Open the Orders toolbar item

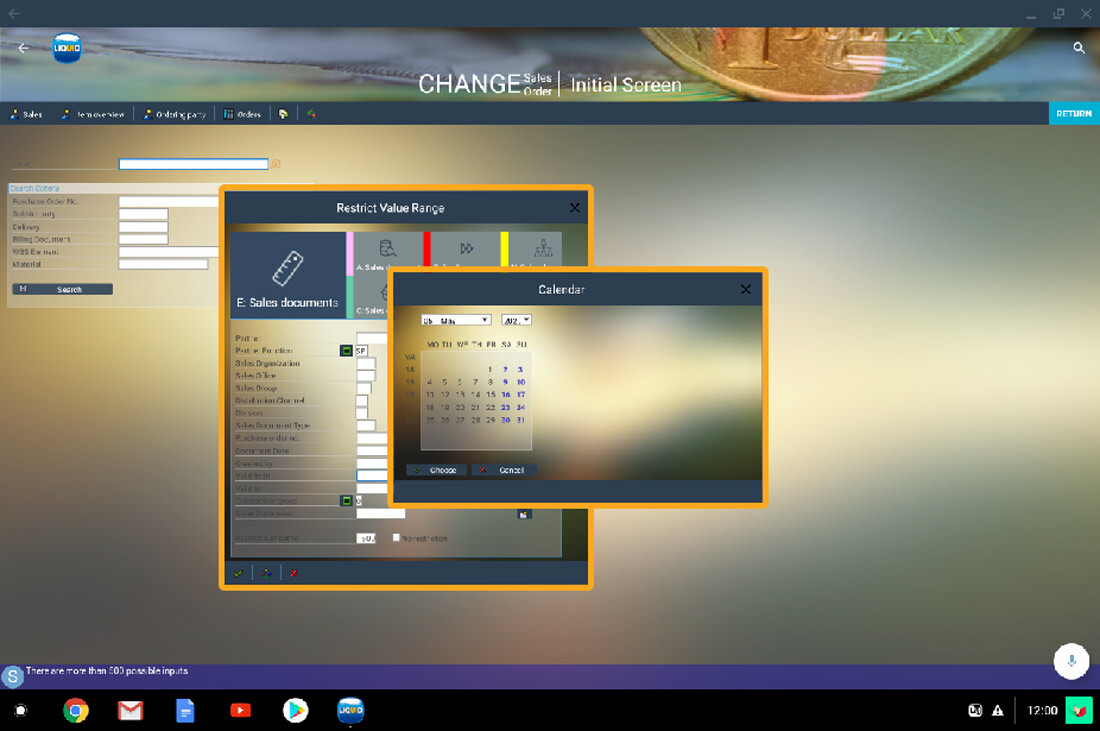click(242, 114)
